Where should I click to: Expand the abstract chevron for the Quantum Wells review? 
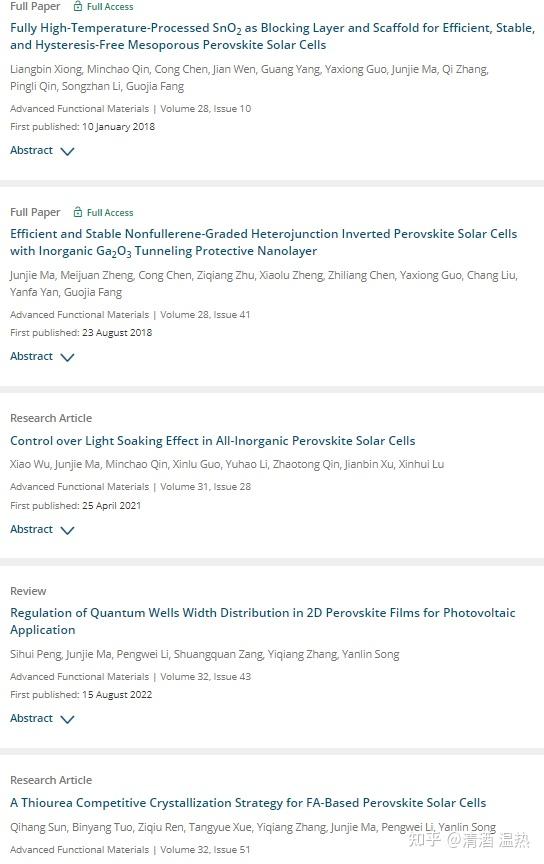tap(67, 719)
